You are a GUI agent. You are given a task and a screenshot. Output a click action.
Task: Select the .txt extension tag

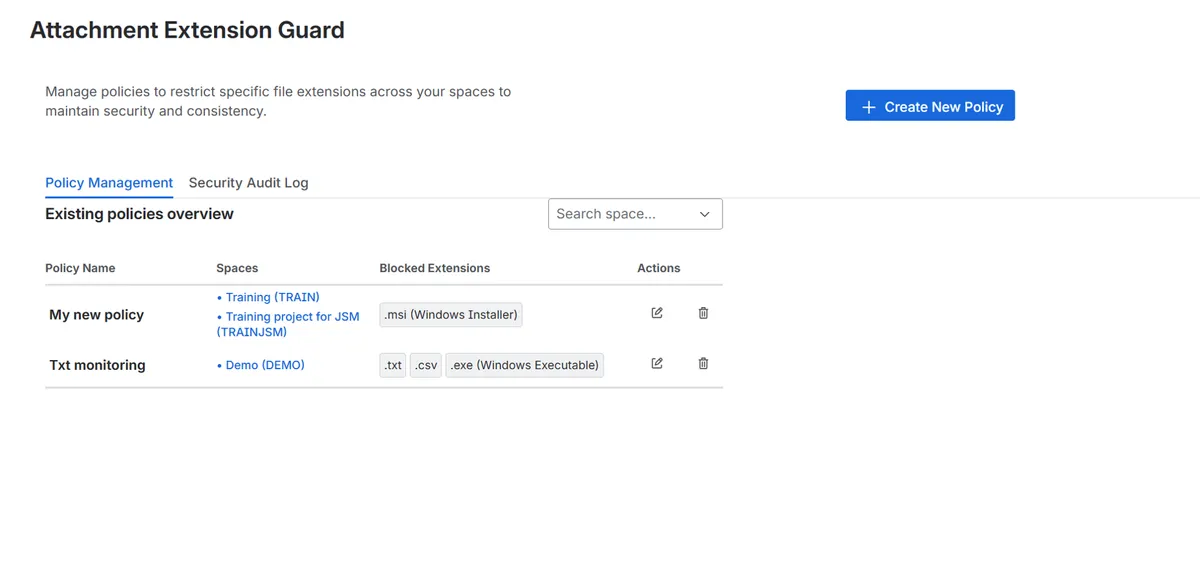click(x=393, y=365)
